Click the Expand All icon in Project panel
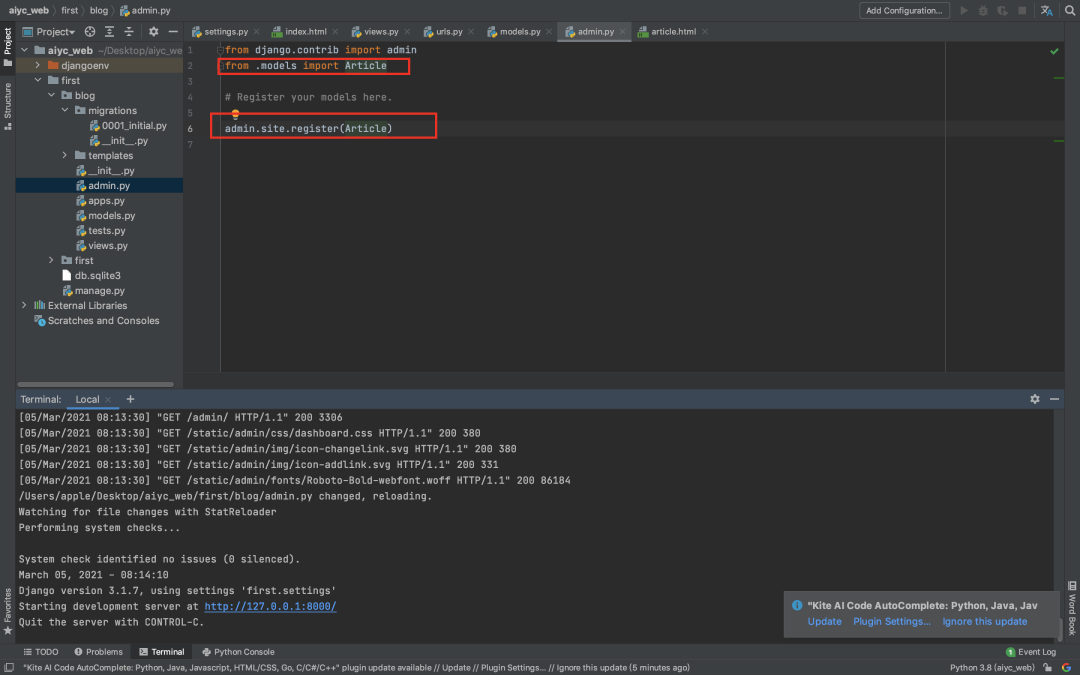The width and height of the screenshot is (1080, 675). coord(107,32)
